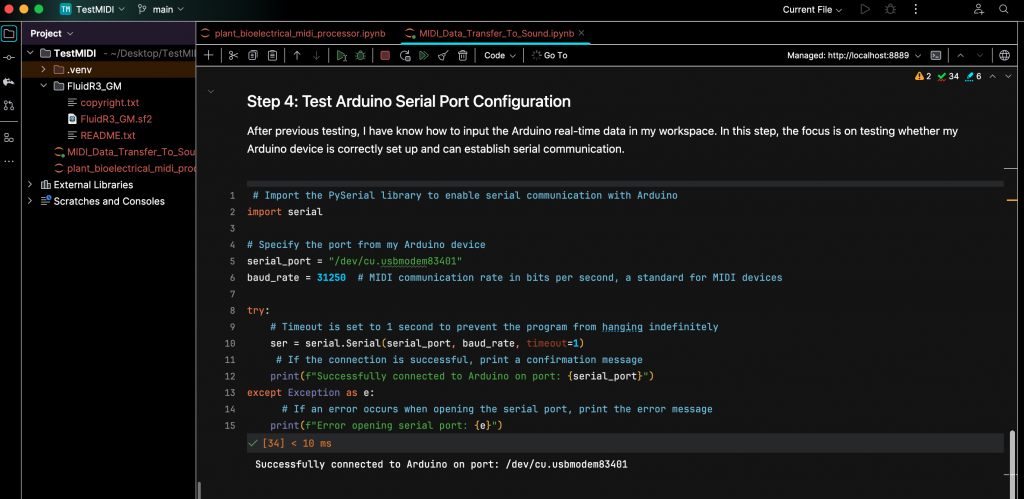Interrupt the kernel with red stop icon

pyautogui.click(x=385, y=56)
